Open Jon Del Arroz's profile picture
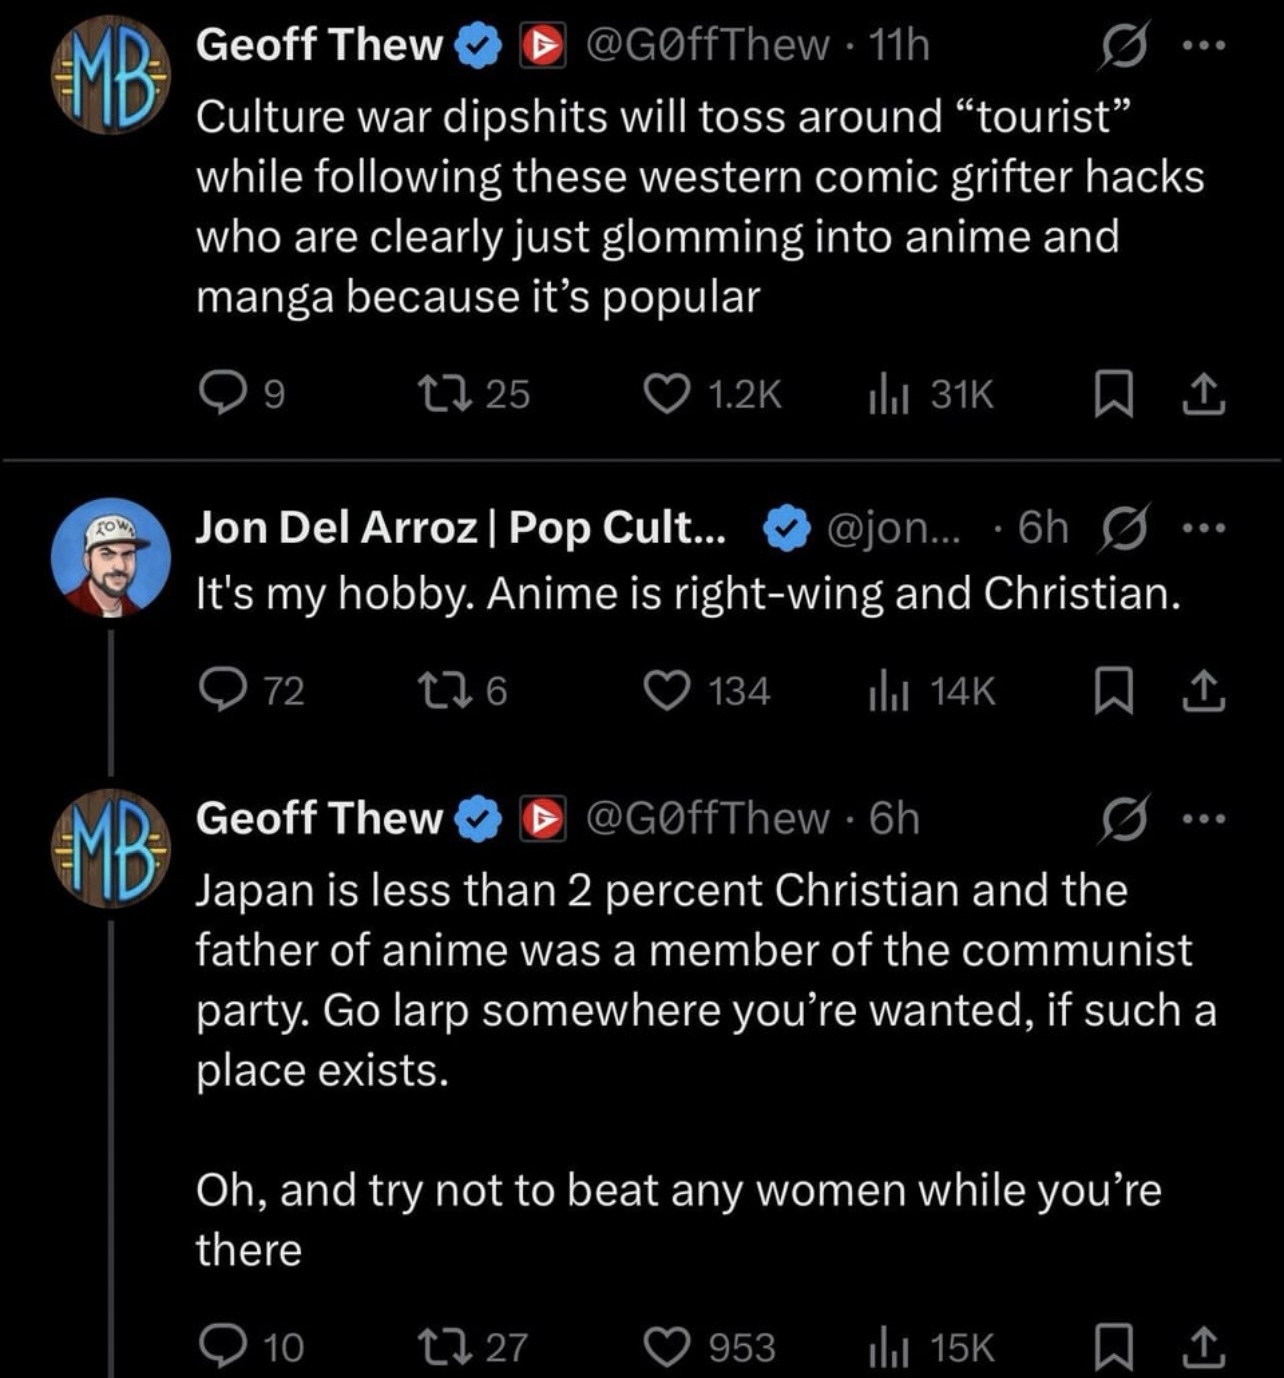Screen dimensions: 1284x1378 point(110,556)
